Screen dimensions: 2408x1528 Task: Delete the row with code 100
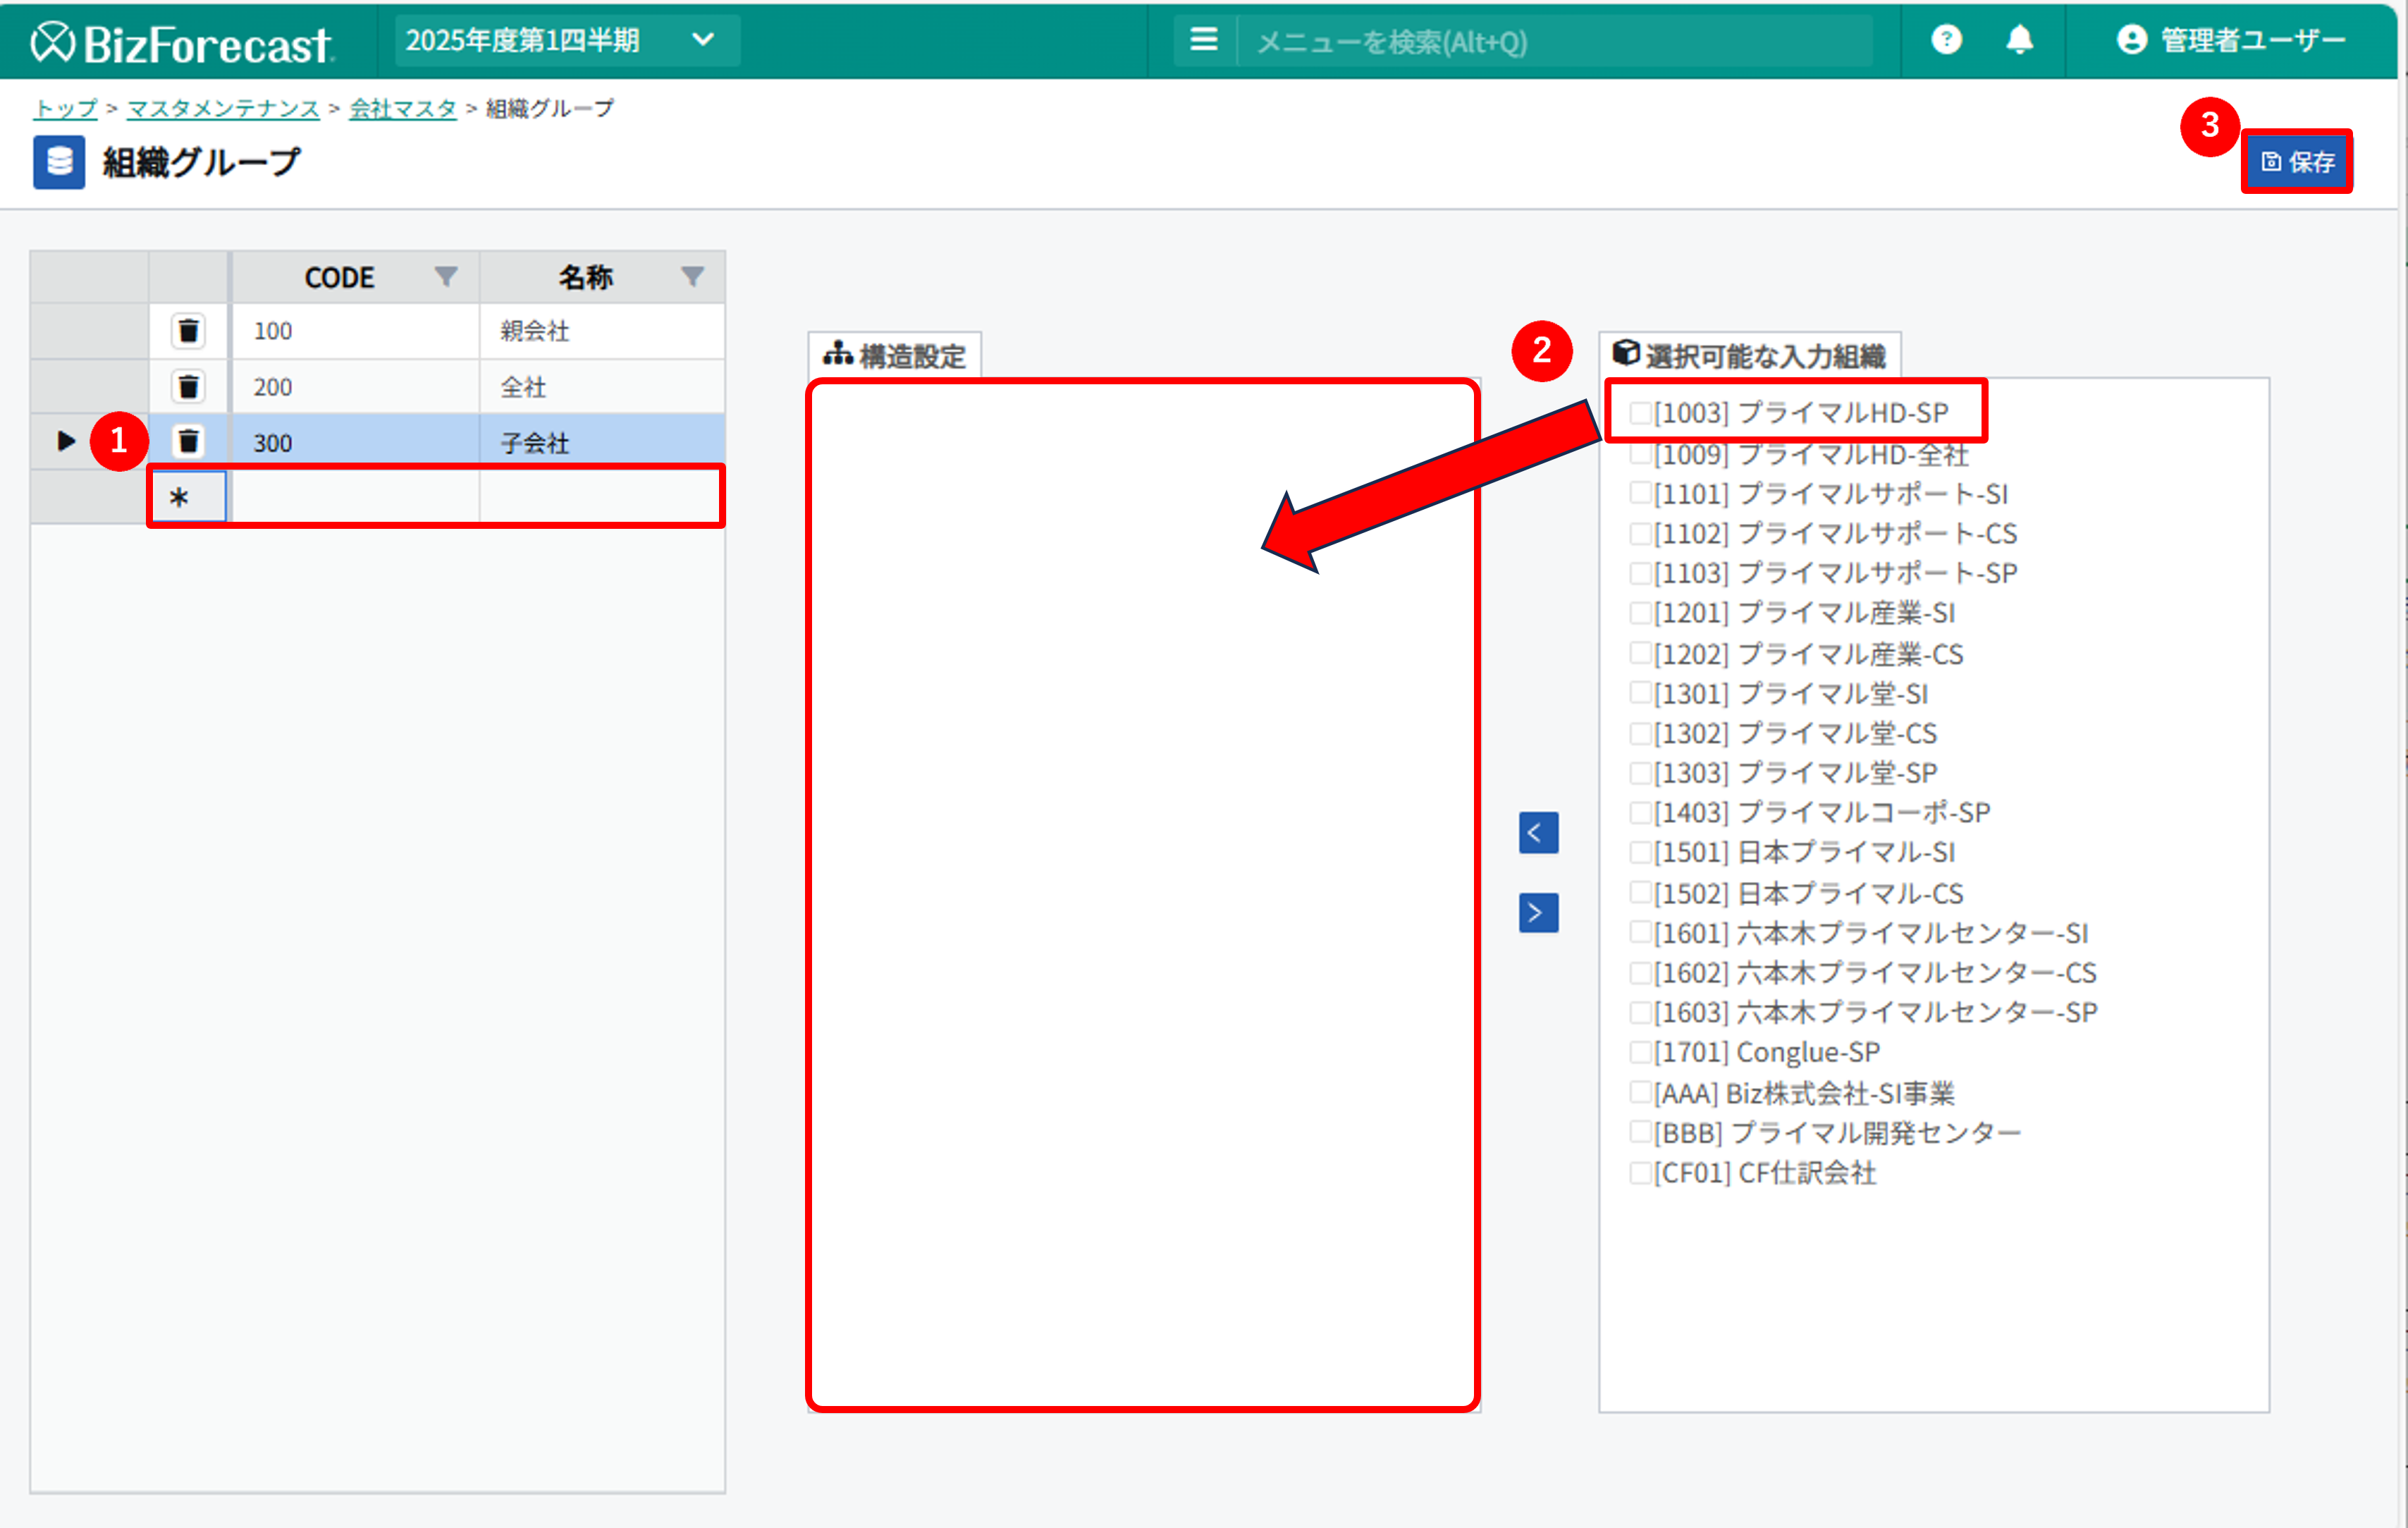point(188,330)
